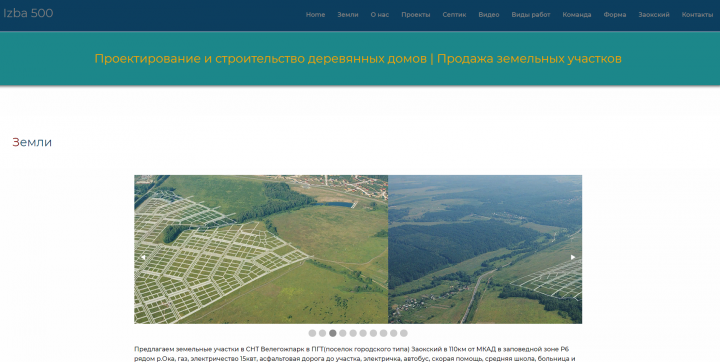Select the active third carousel dot
The height and width of the screenshot is (362, 720).
click(x=332, y=333)
